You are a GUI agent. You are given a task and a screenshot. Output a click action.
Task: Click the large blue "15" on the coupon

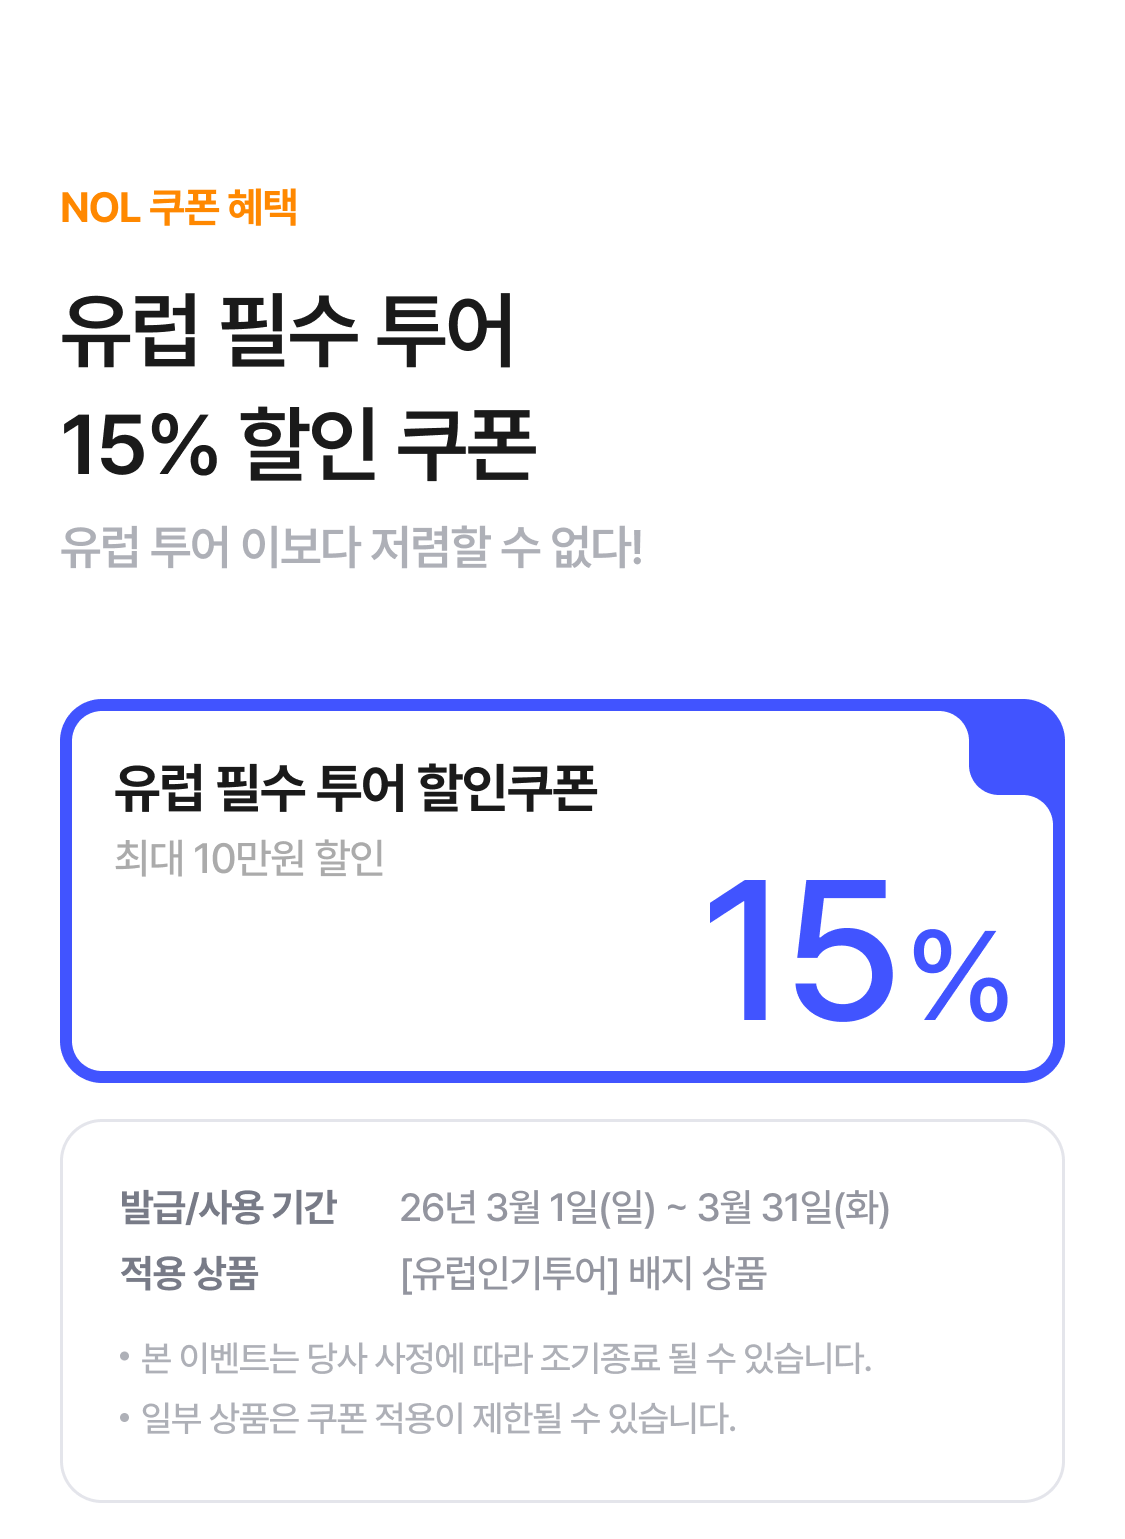798,950
